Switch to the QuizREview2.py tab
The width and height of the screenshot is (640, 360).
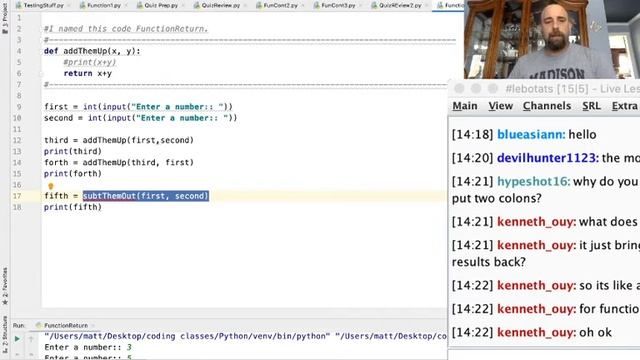point(399,5)
